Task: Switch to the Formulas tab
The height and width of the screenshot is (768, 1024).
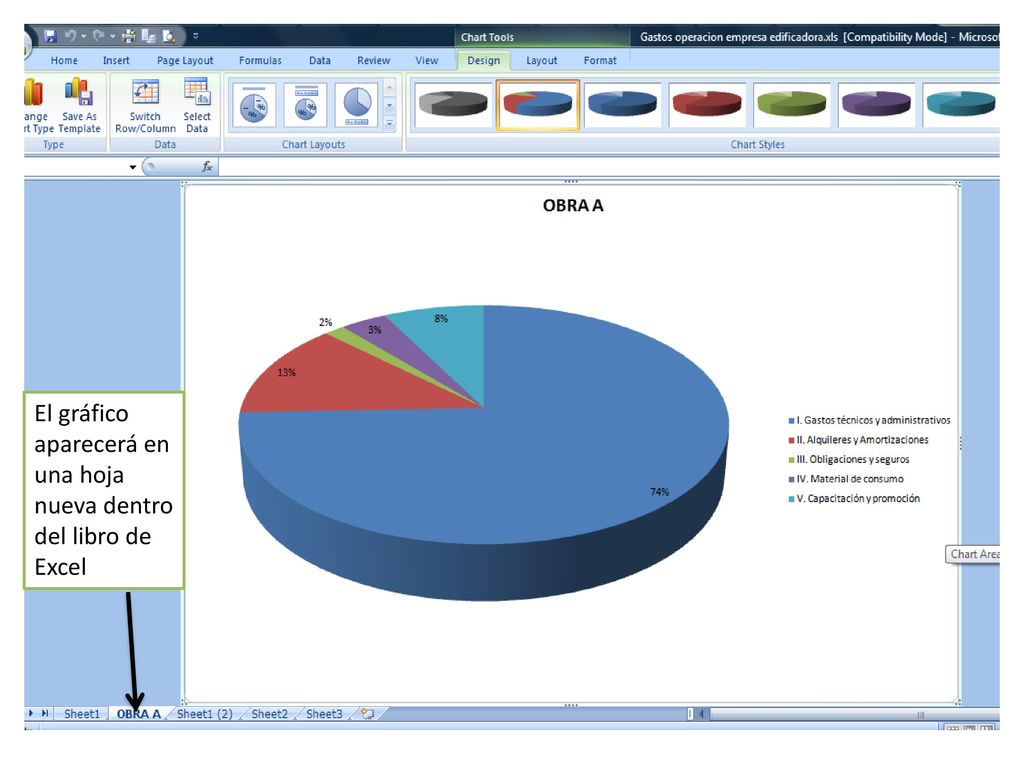Action: pos(260,60)
